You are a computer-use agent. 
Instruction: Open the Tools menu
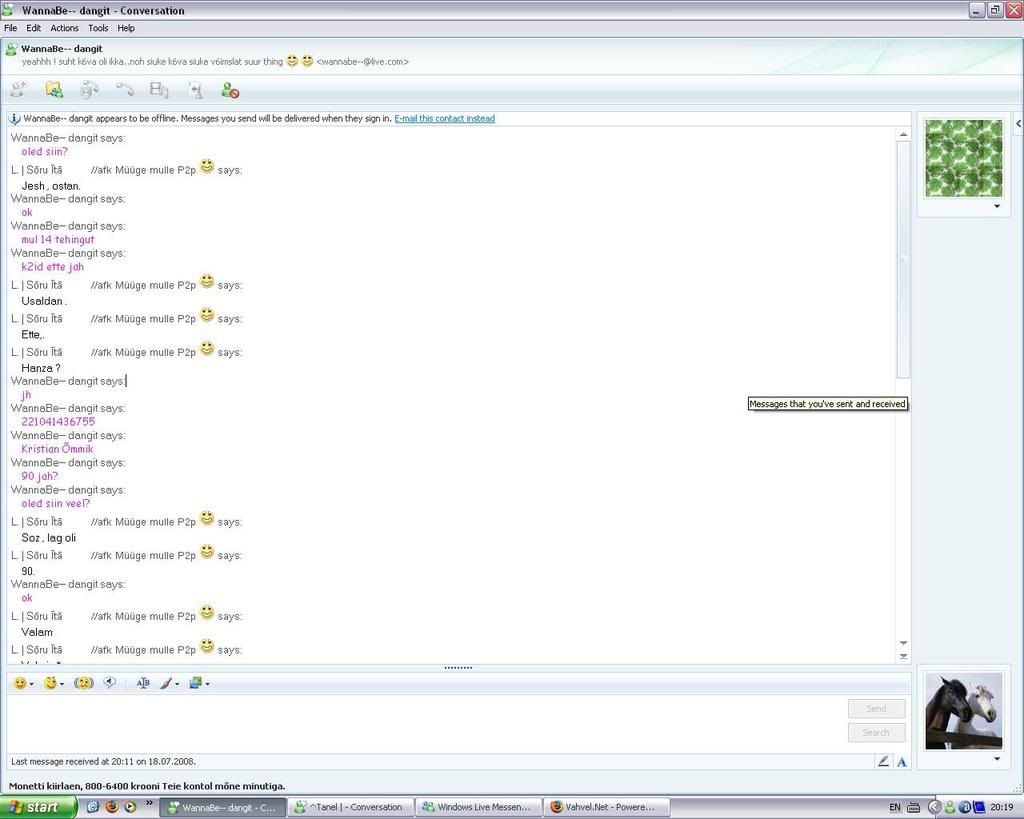(98, 28)
